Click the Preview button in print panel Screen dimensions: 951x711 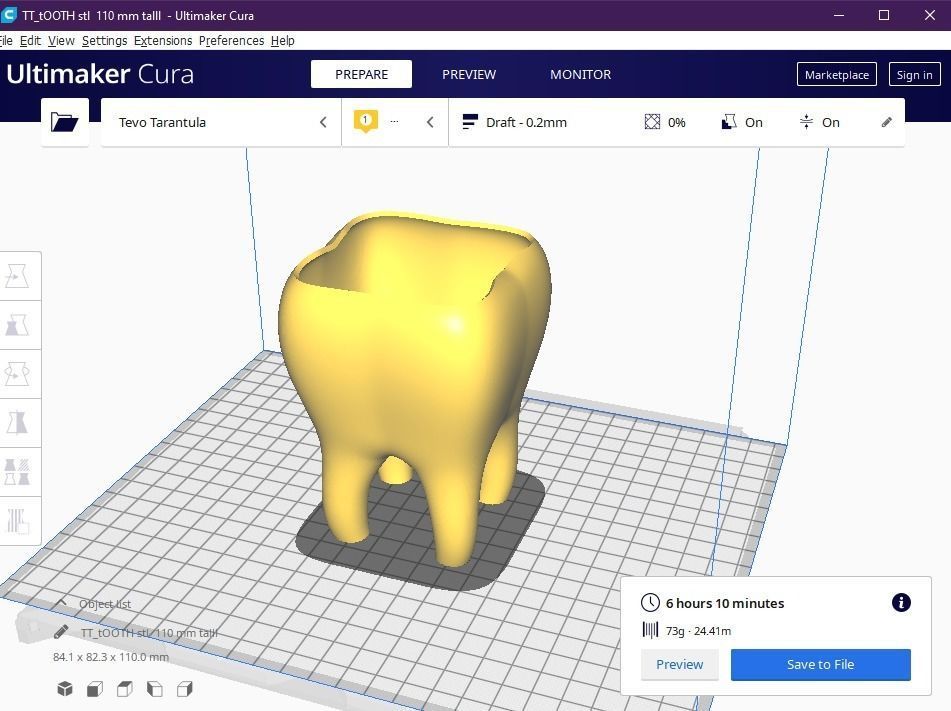(x=679, y=664)
